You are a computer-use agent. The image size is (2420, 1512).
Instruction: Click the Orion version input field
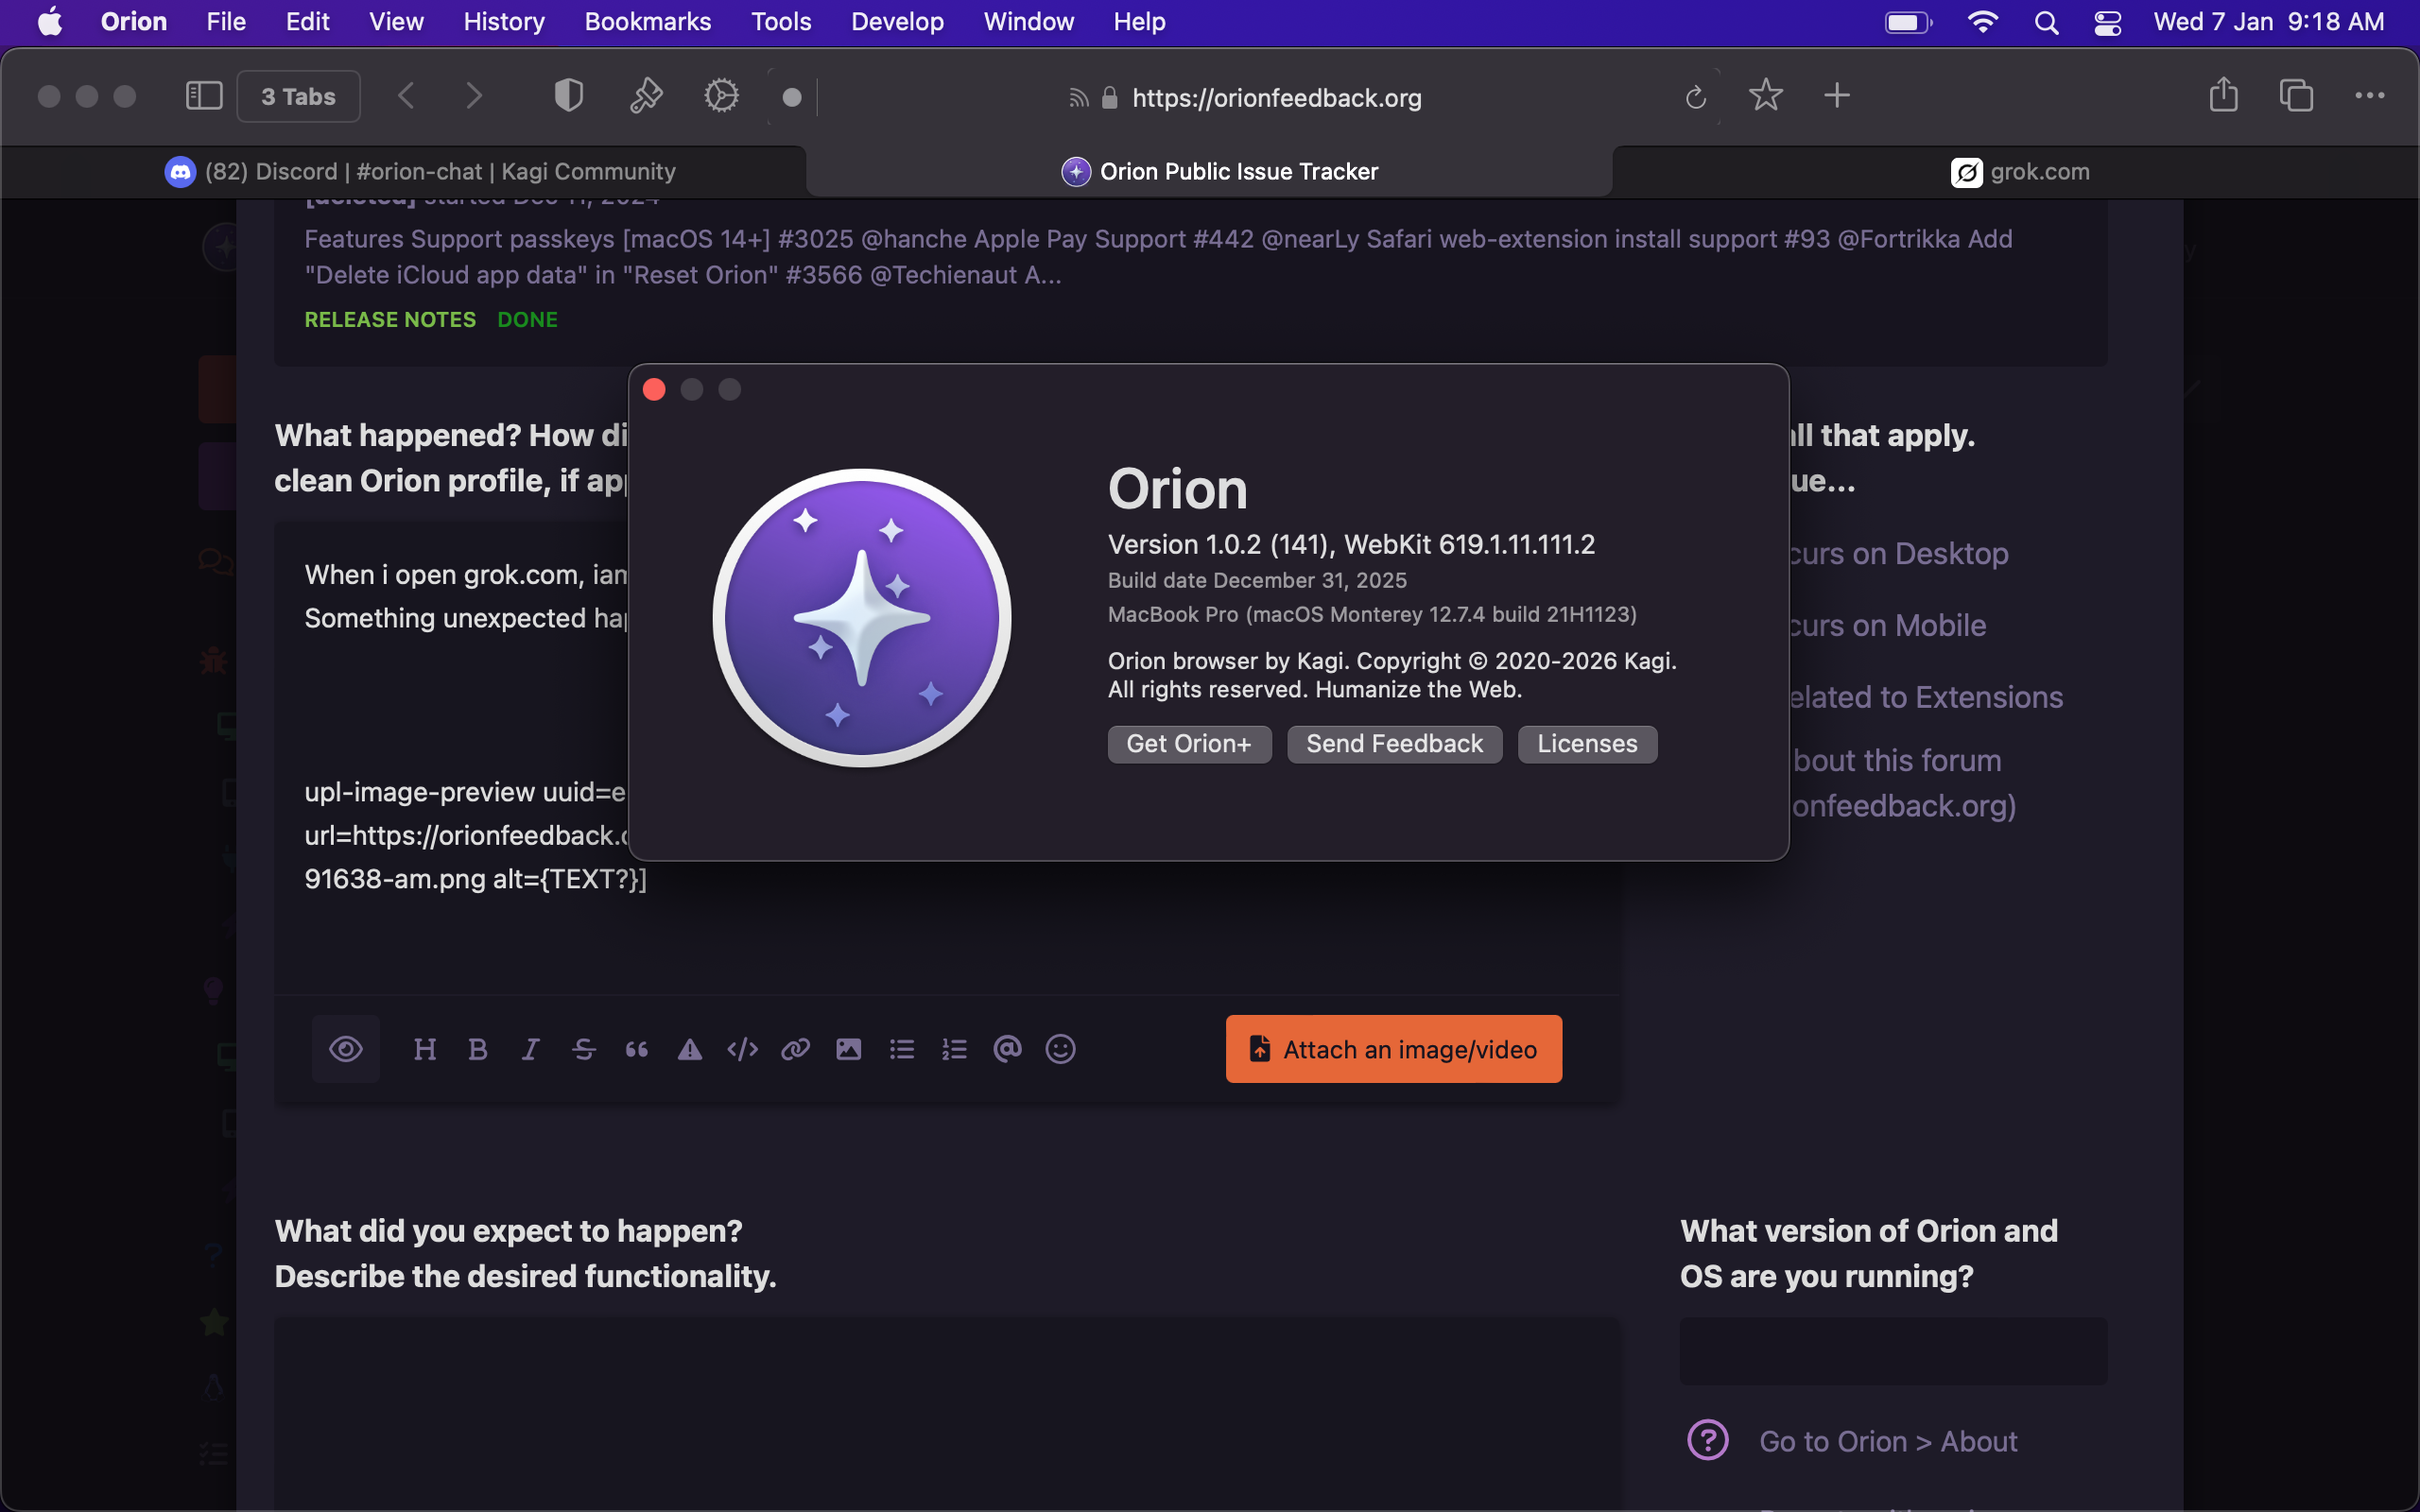coord(1893,1351)
